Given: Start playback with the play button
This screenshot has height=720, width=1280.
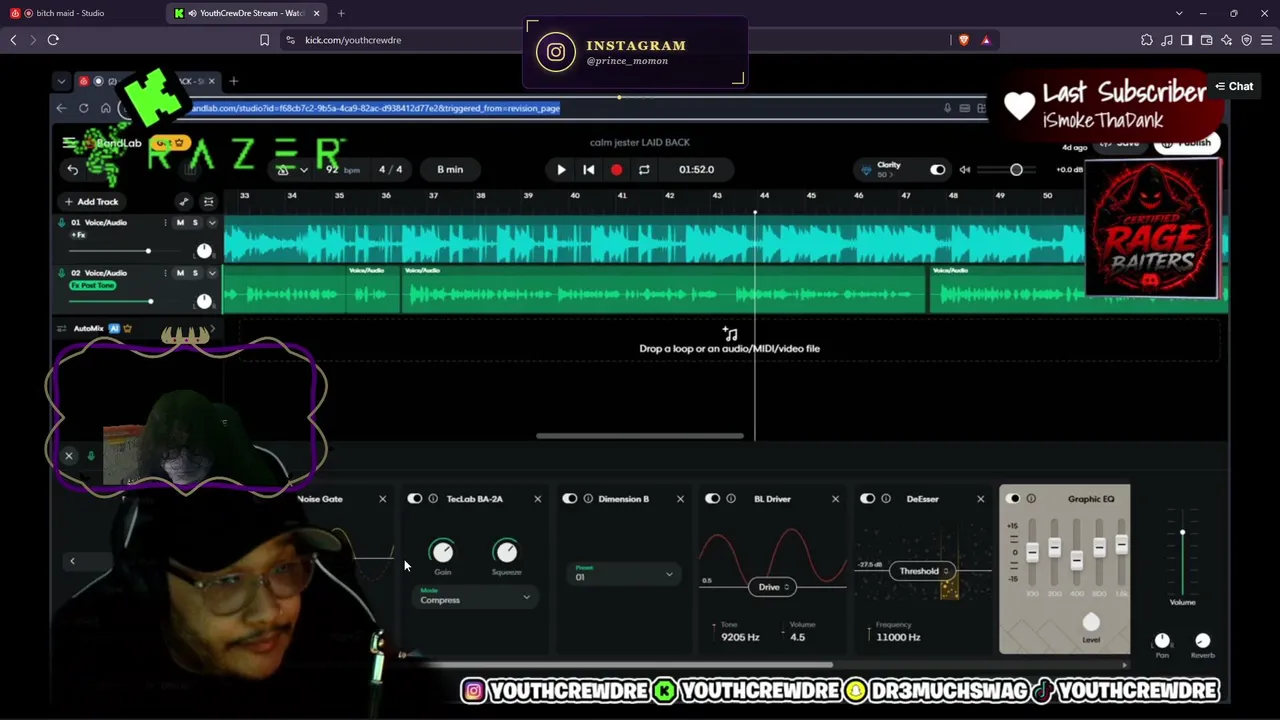Looking at the screenshot, I should click(x=561, y=170).
